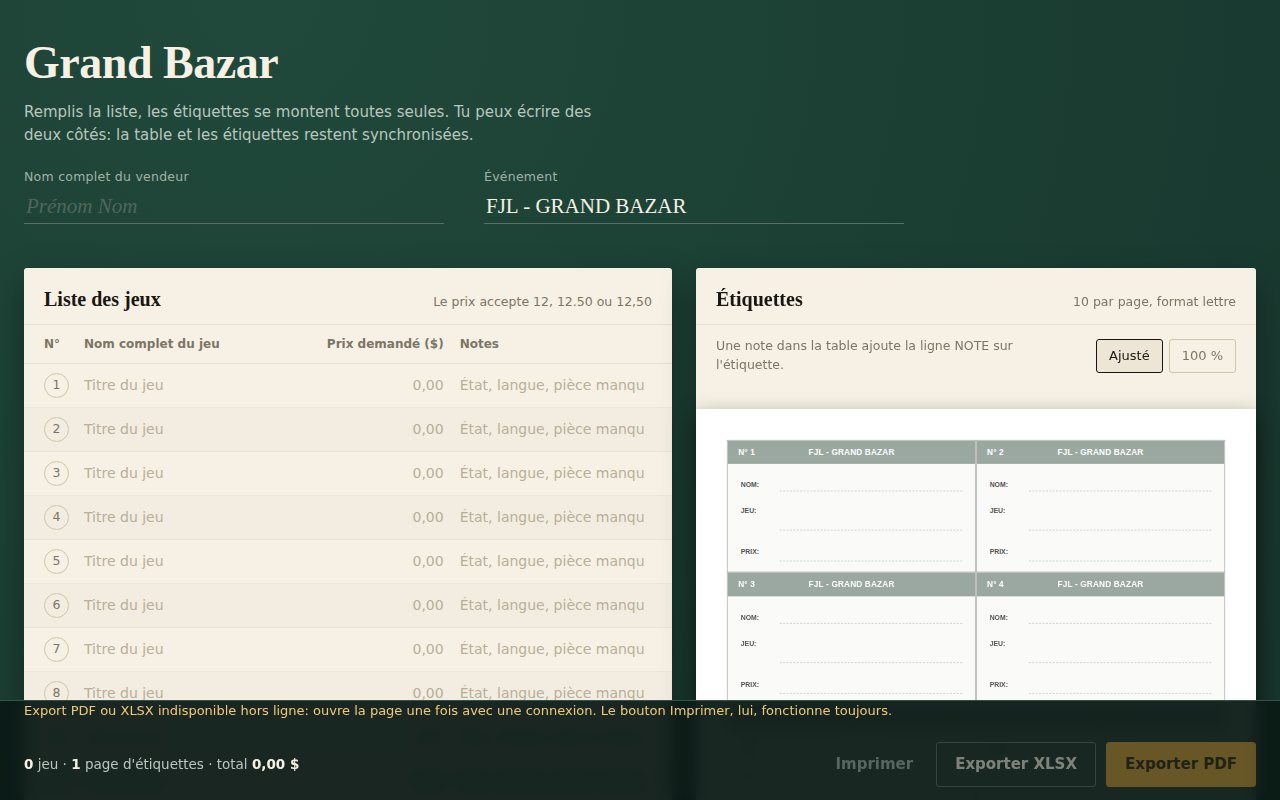Click the N° 2 label in the preview

click(x=995, y=452)
